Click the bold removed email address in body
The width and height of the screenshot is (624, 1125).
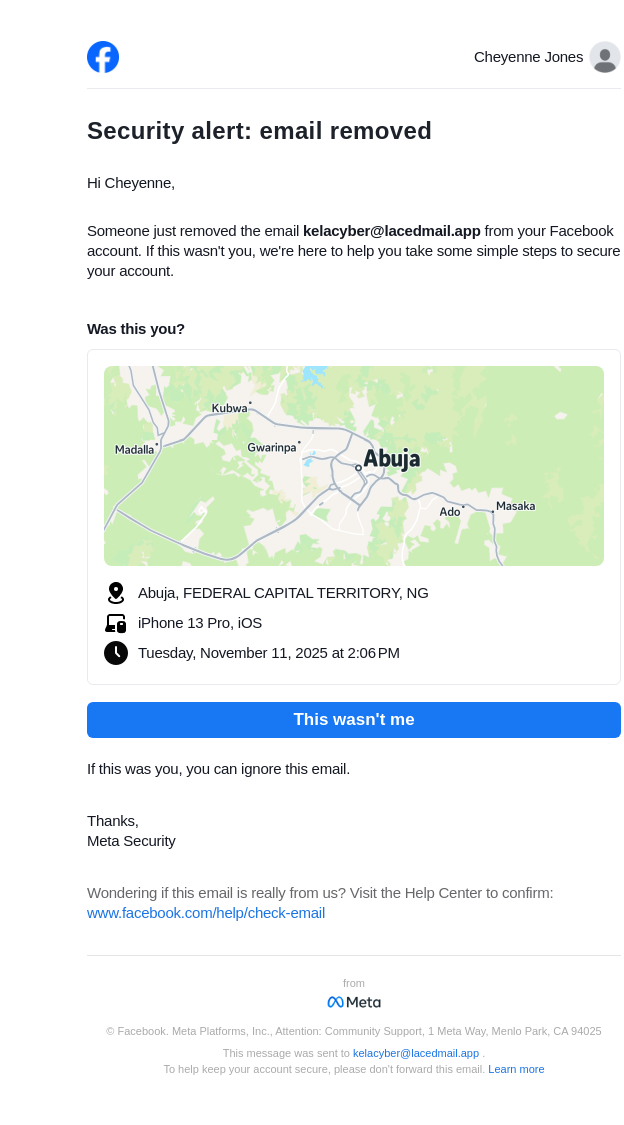tap(392, 231)
